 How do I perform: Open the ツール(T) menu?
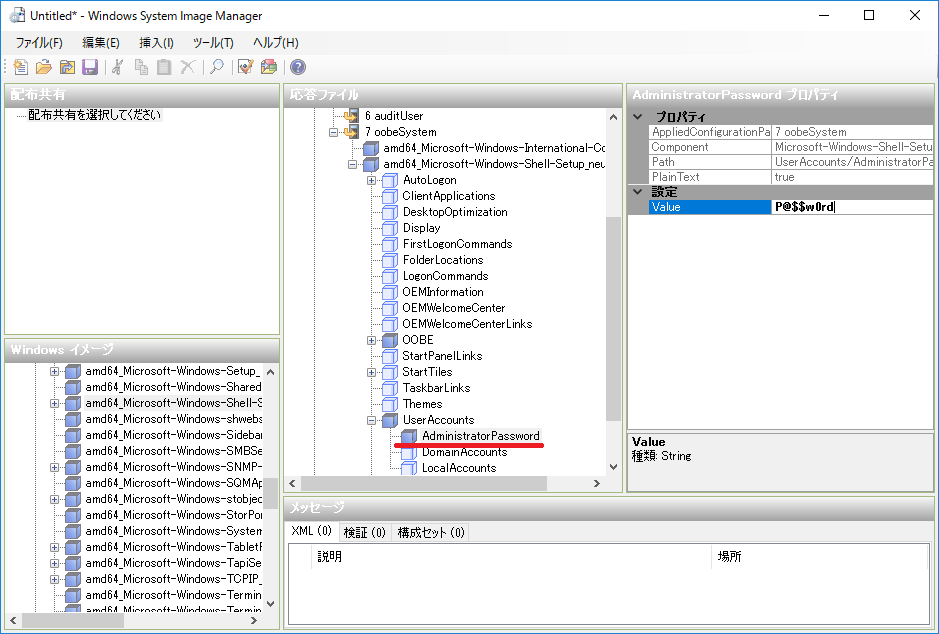click(x=213, y=43)
